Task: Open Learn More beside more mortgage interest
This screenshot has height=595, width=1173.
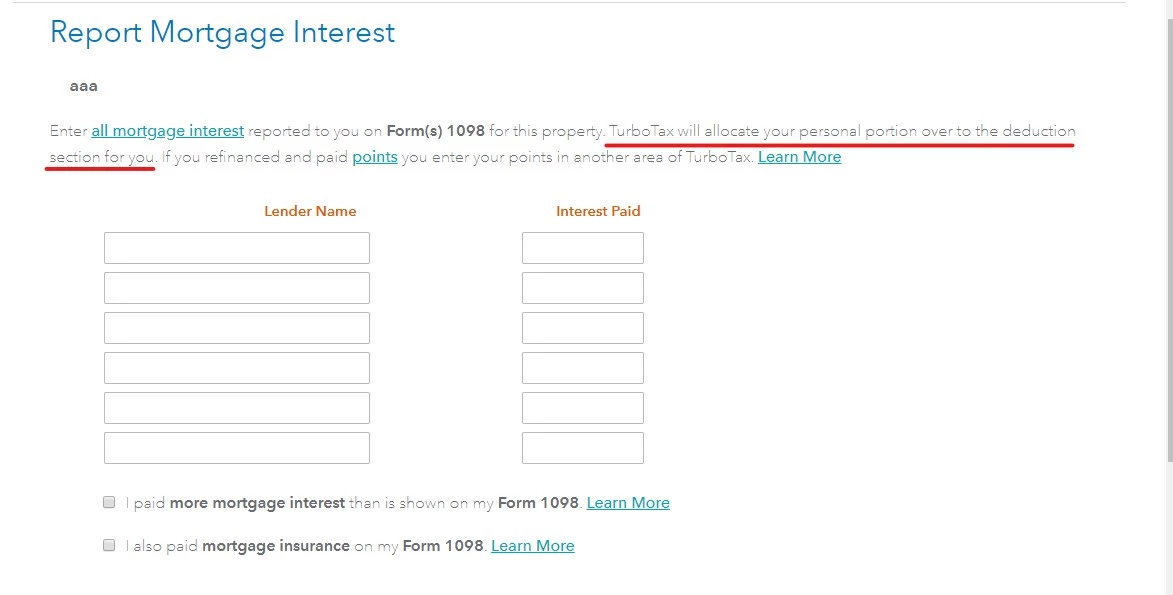Action: (x=628, y=503)
